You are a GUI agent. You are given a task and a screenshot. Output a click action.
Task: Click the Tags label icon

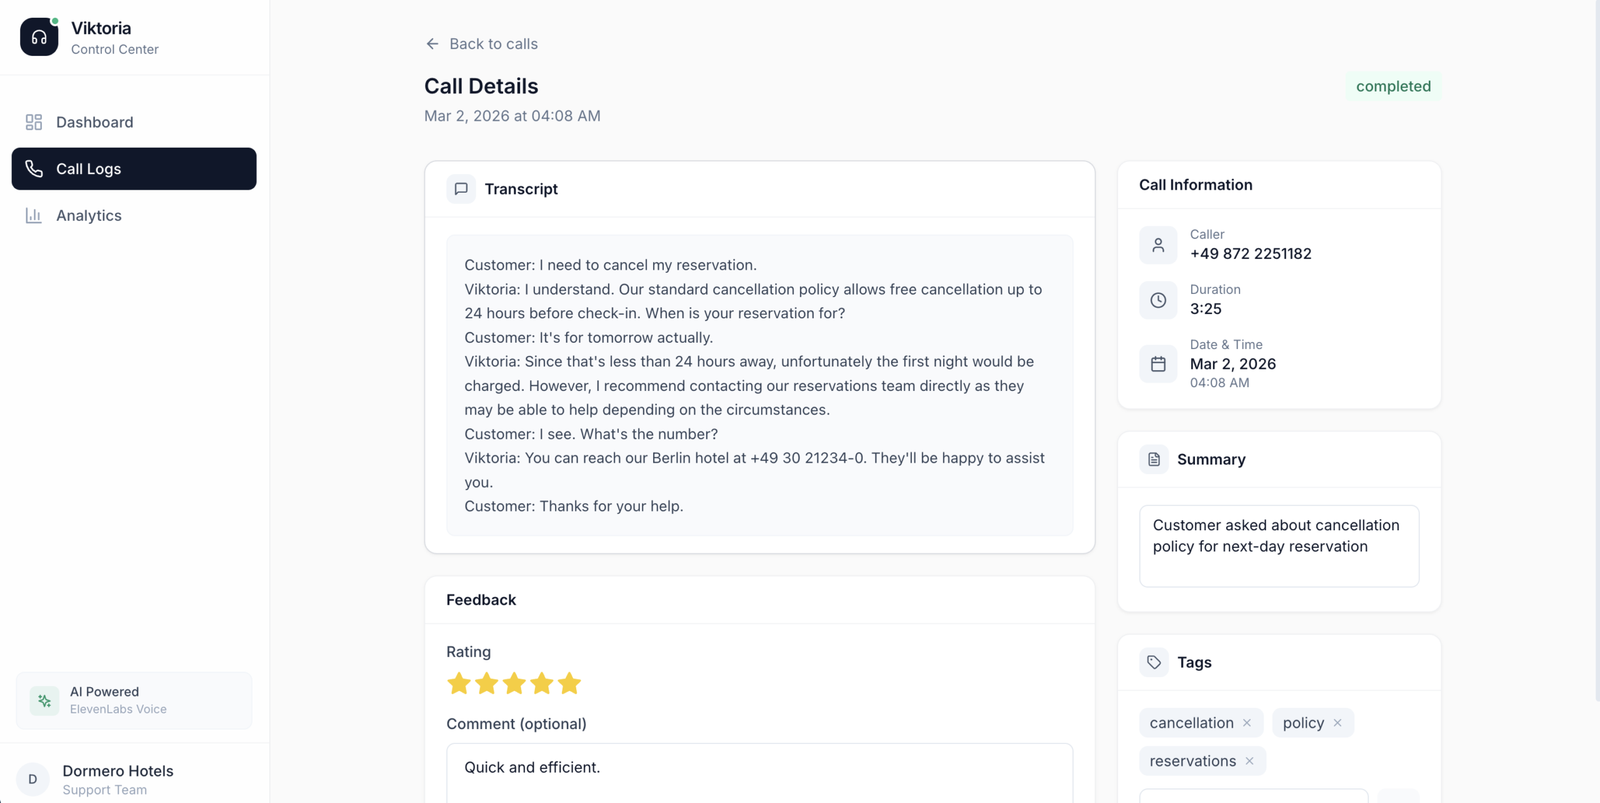pyautogui.click(x=1154, y=662)
